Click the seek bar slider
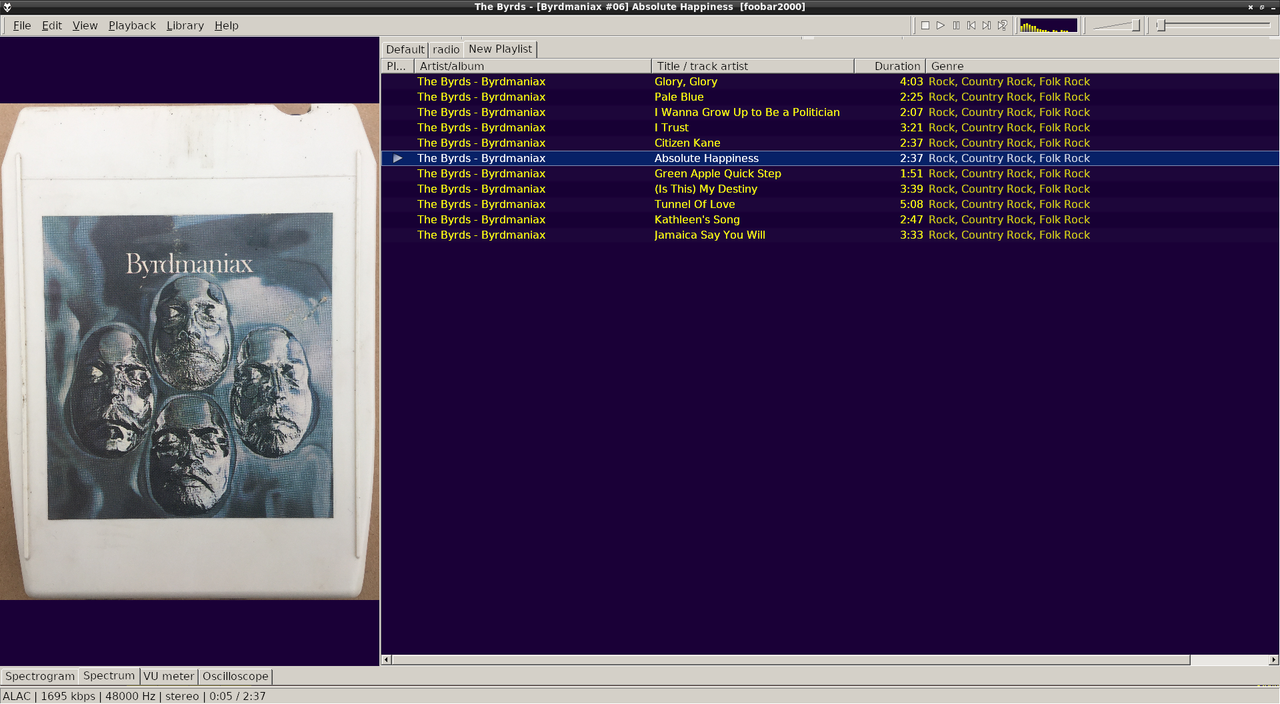This screenshot has height=704, width=1280. [x=1216, y=26]
